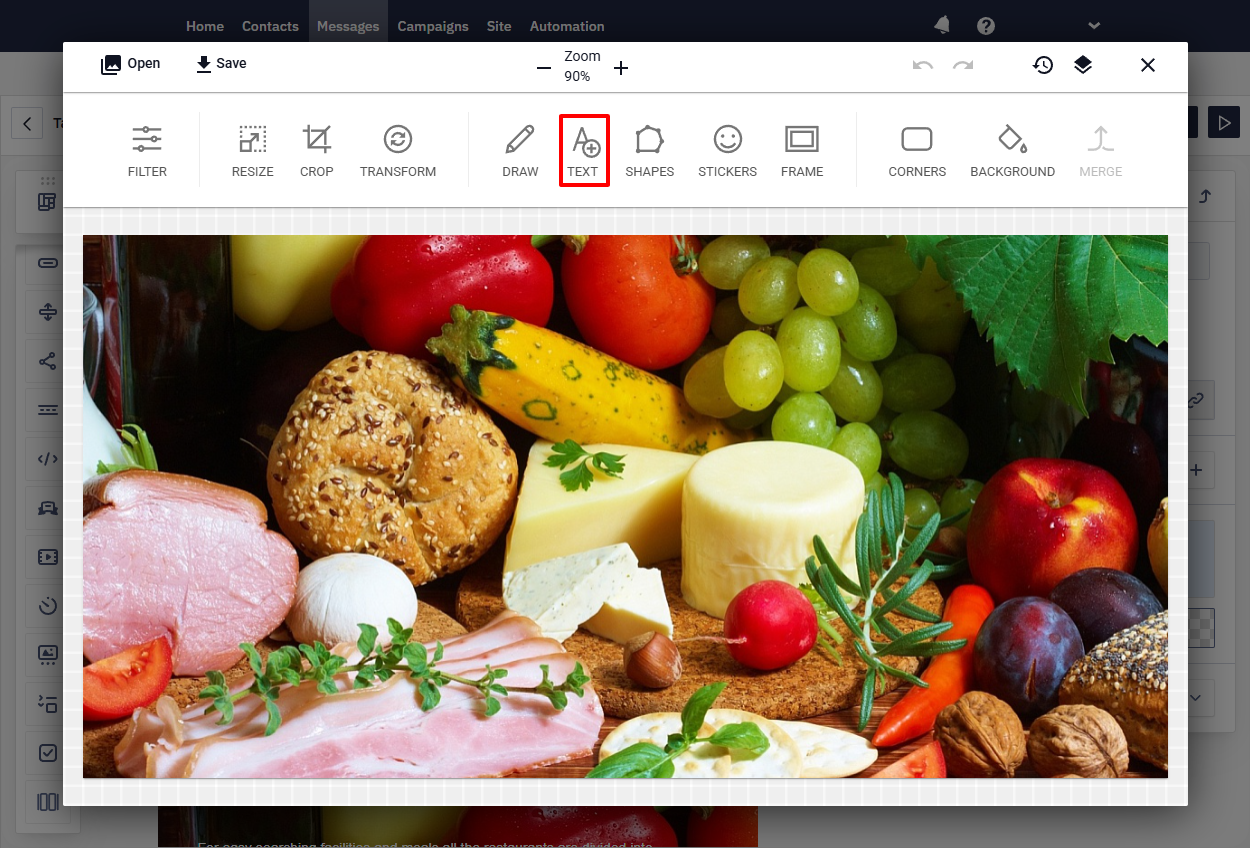
Task: Add text with the Text tool
Action: tap(584, 151)
